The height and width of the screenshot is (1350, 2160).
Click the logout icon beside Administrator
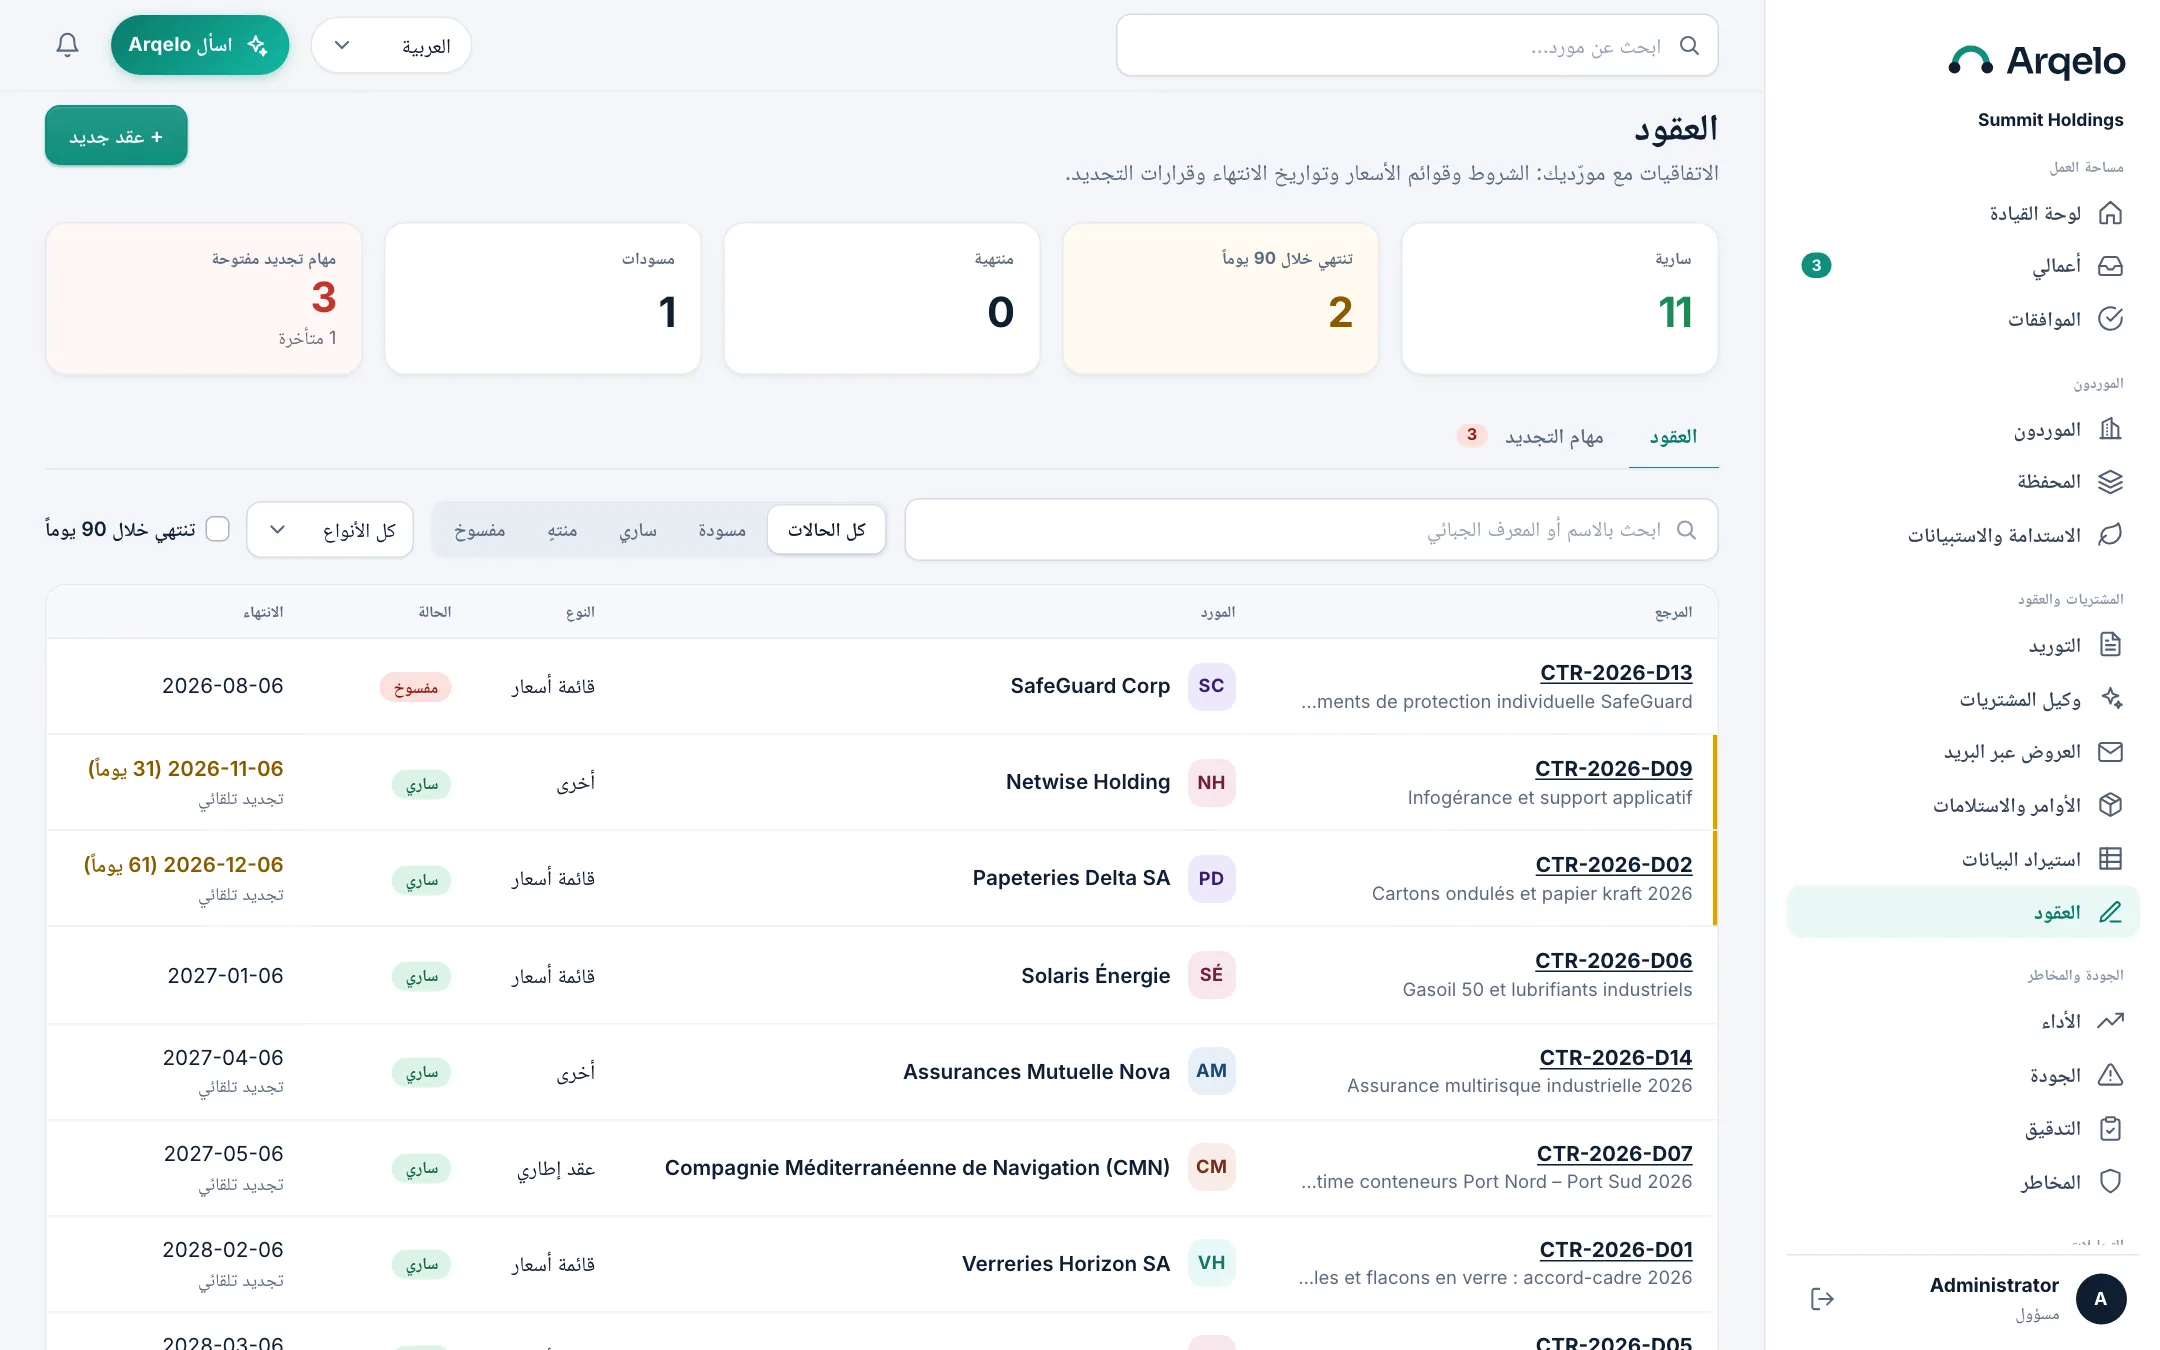coord(1822,1299)
